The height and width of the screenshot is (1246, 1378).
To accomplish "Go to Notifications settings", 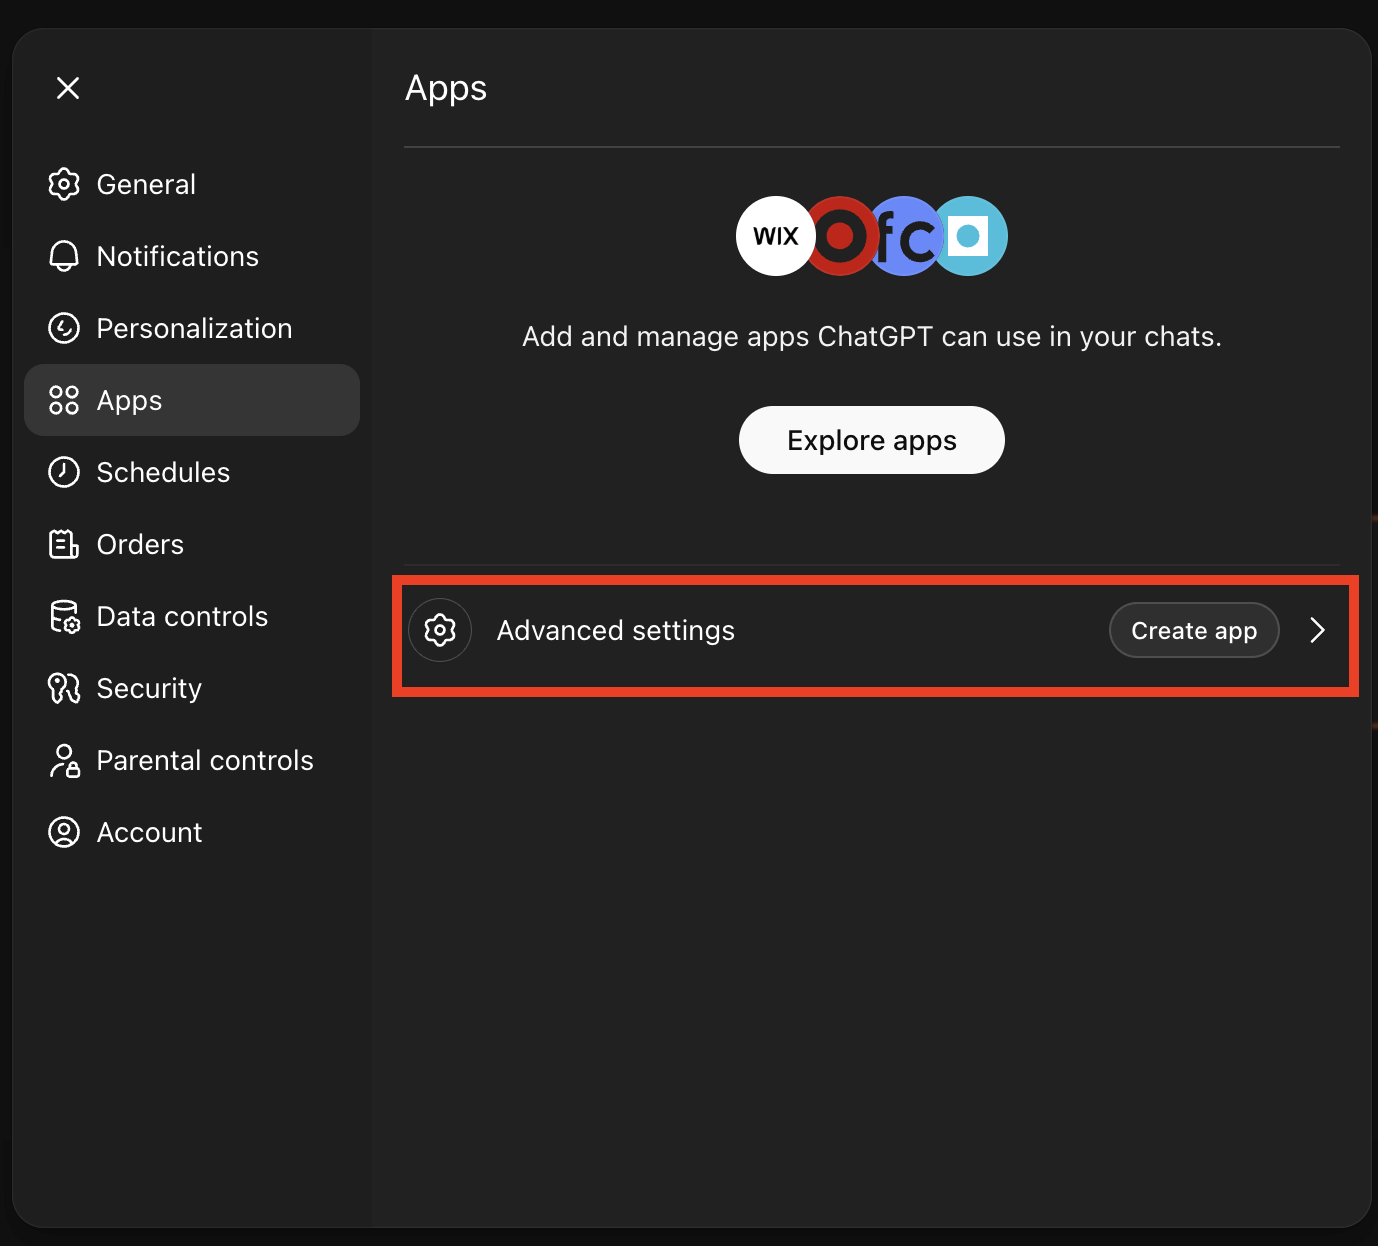I will tap(192, 256).
